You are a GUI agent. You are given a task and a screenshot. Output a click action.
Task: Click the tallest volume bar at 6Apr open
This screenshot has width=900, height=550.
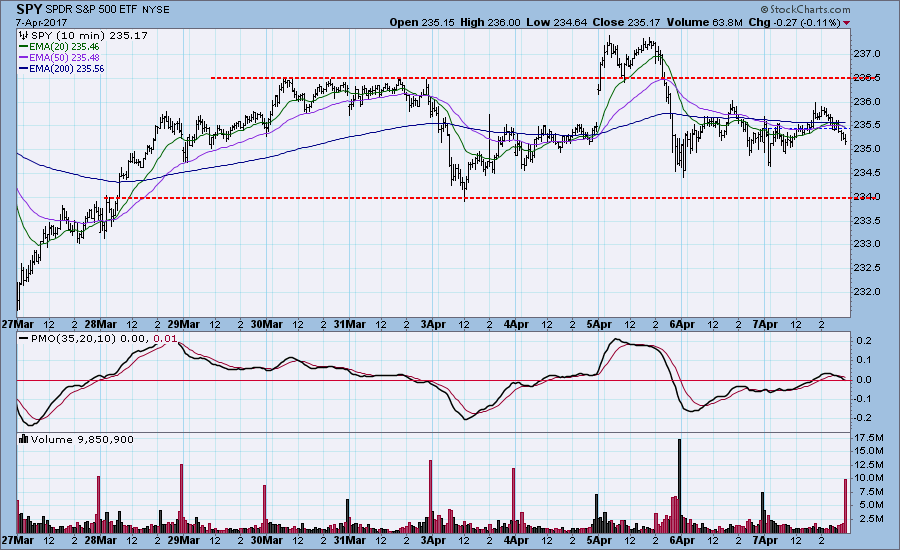680,485
